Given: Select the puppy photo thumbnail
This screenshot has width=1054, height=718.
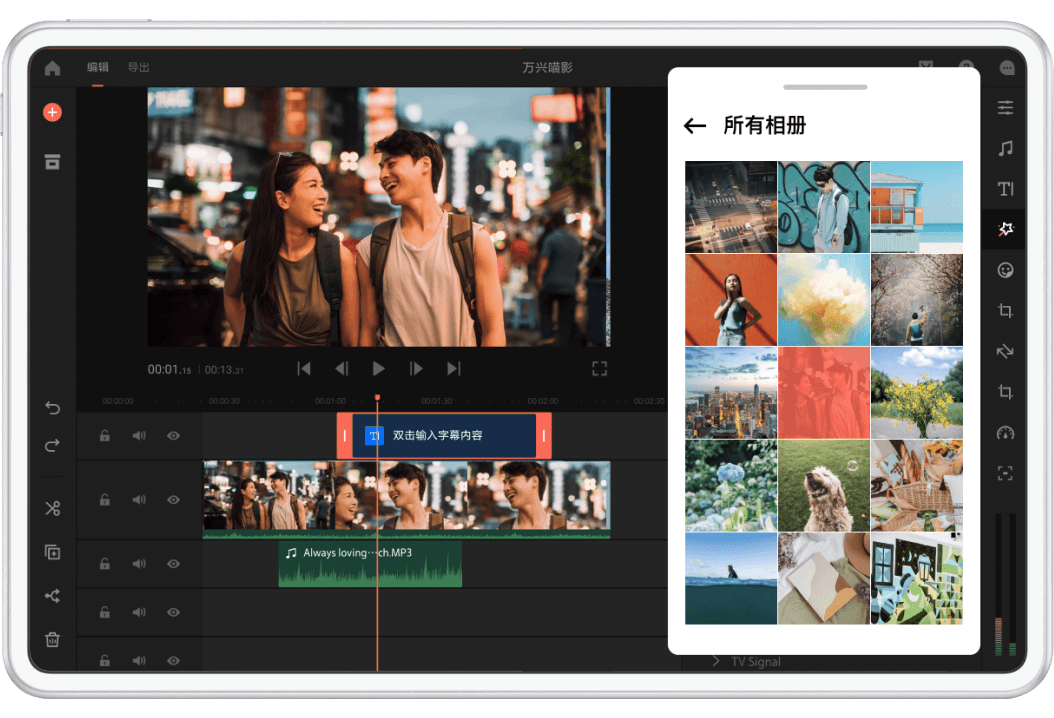Looking at the screenshot, I should 824,486.
